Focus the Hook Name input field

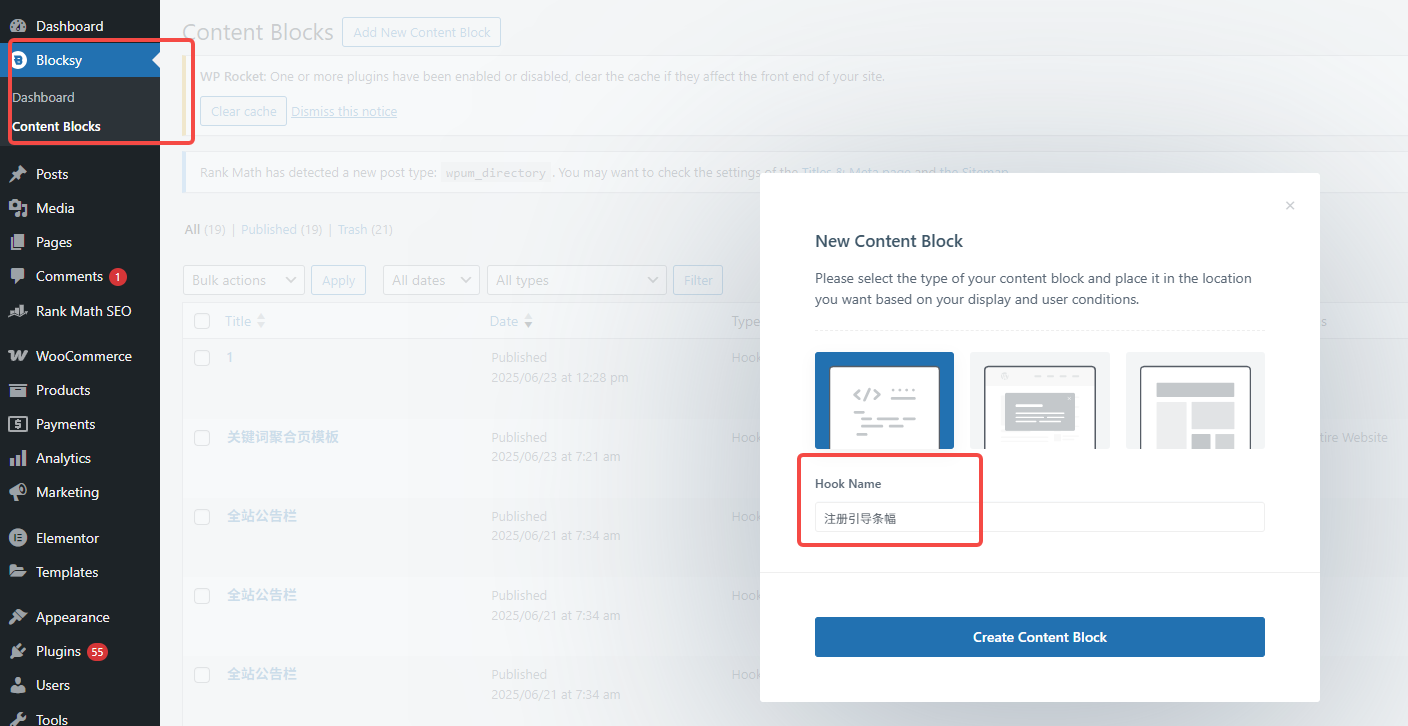(x=1040, y=517)
